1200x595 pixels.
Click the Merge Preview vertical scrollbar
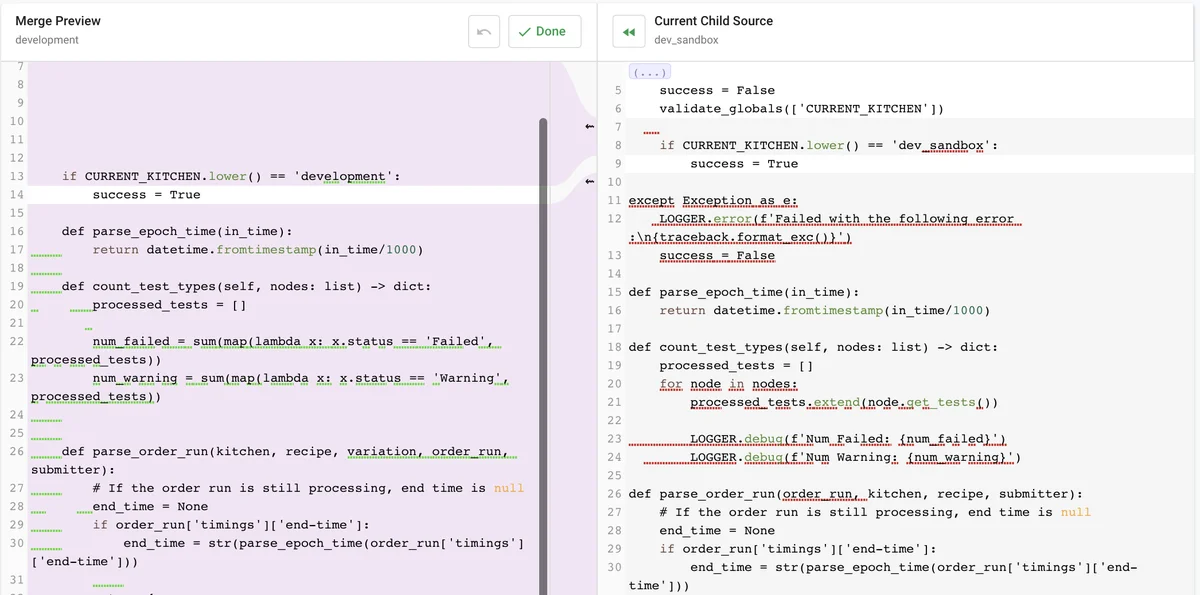(x=543, y=300)
